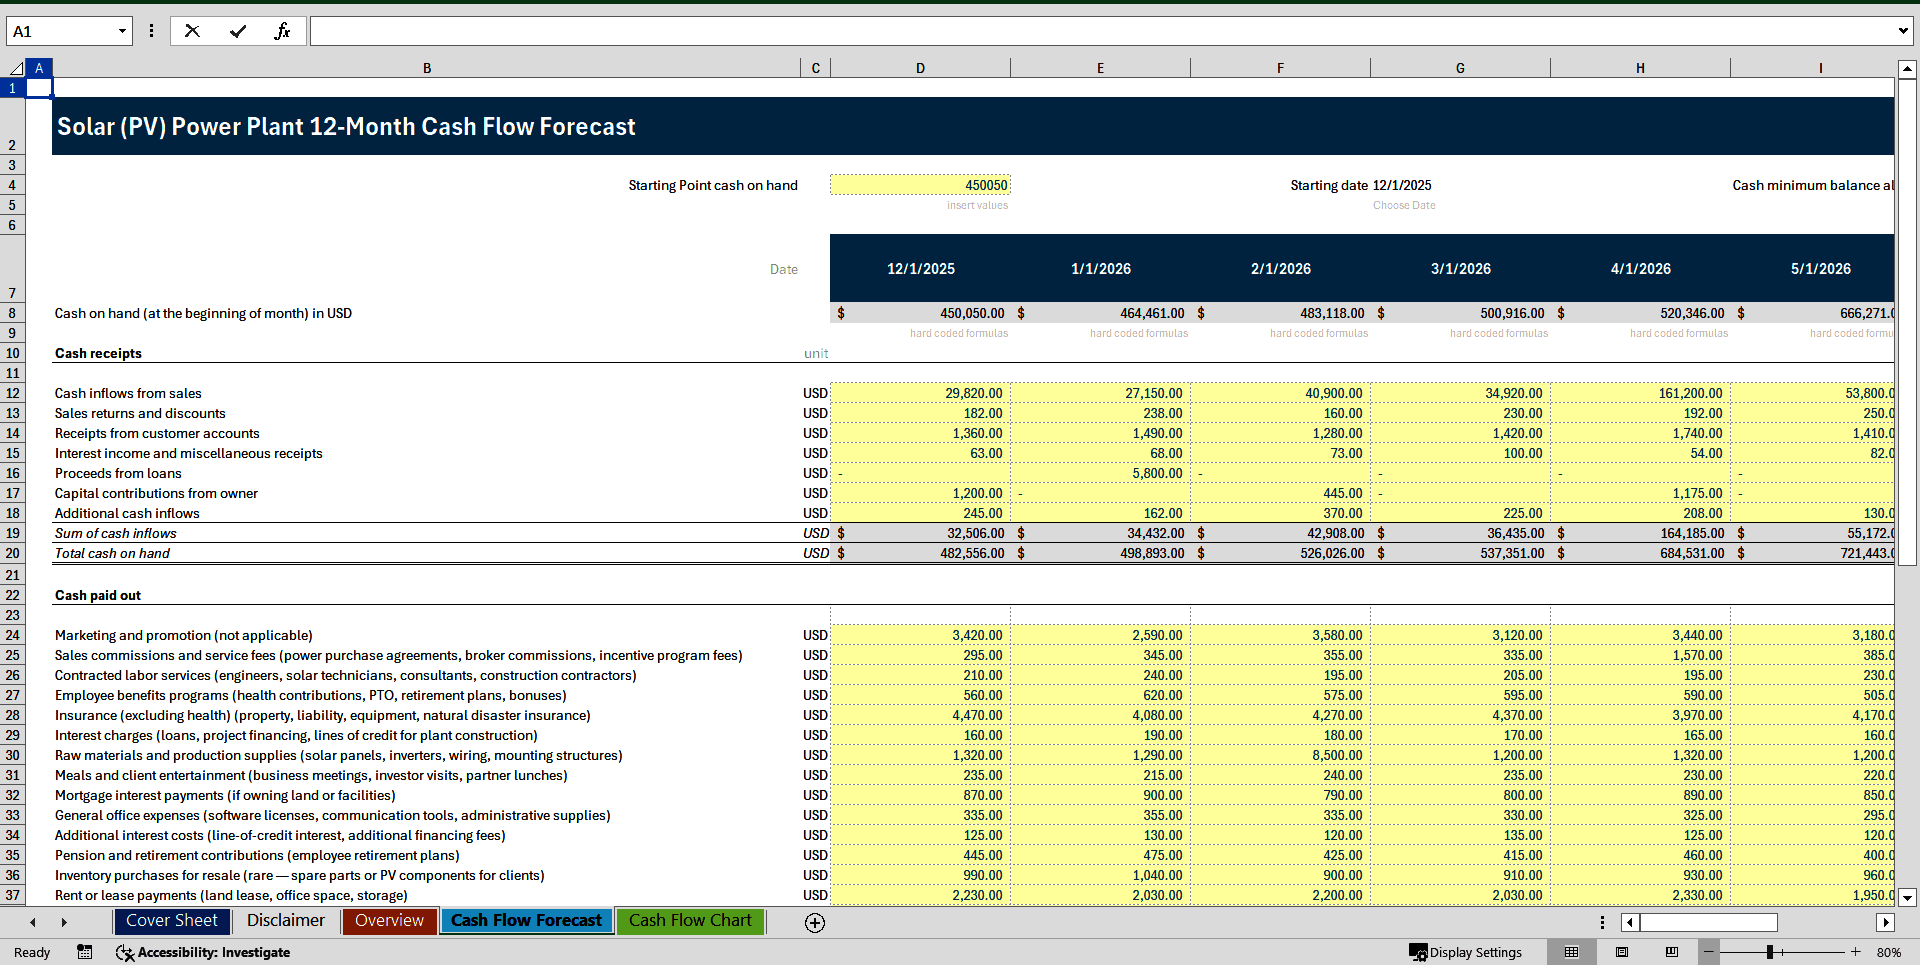Click the Cancel (X) icon beside formula bar
Screen dimensions: 1920x966
(192, 30)
